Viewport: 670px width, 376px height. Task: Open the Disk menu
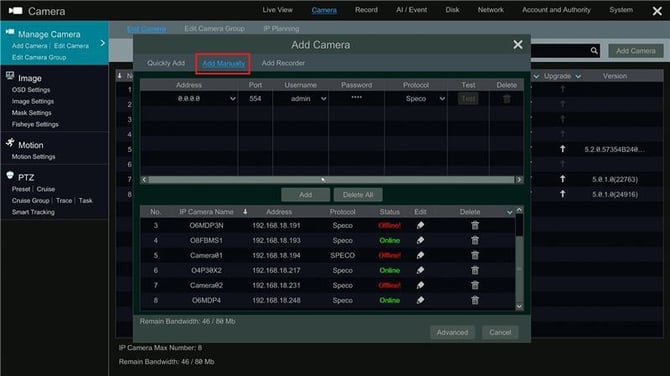452,10
